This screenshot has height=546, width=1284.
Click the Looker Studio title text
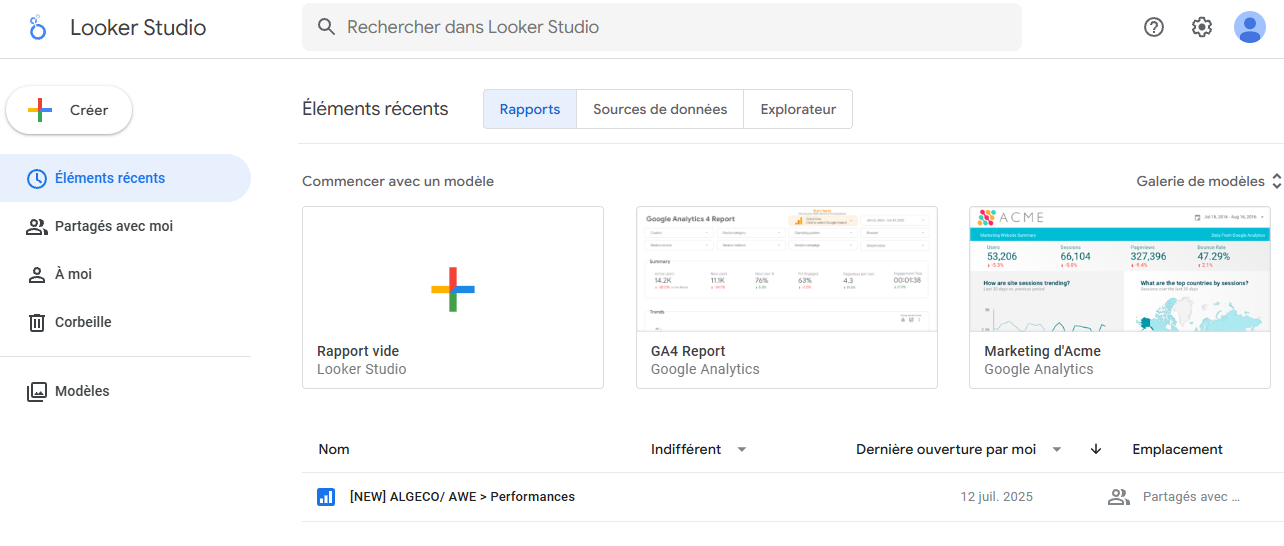138,28
